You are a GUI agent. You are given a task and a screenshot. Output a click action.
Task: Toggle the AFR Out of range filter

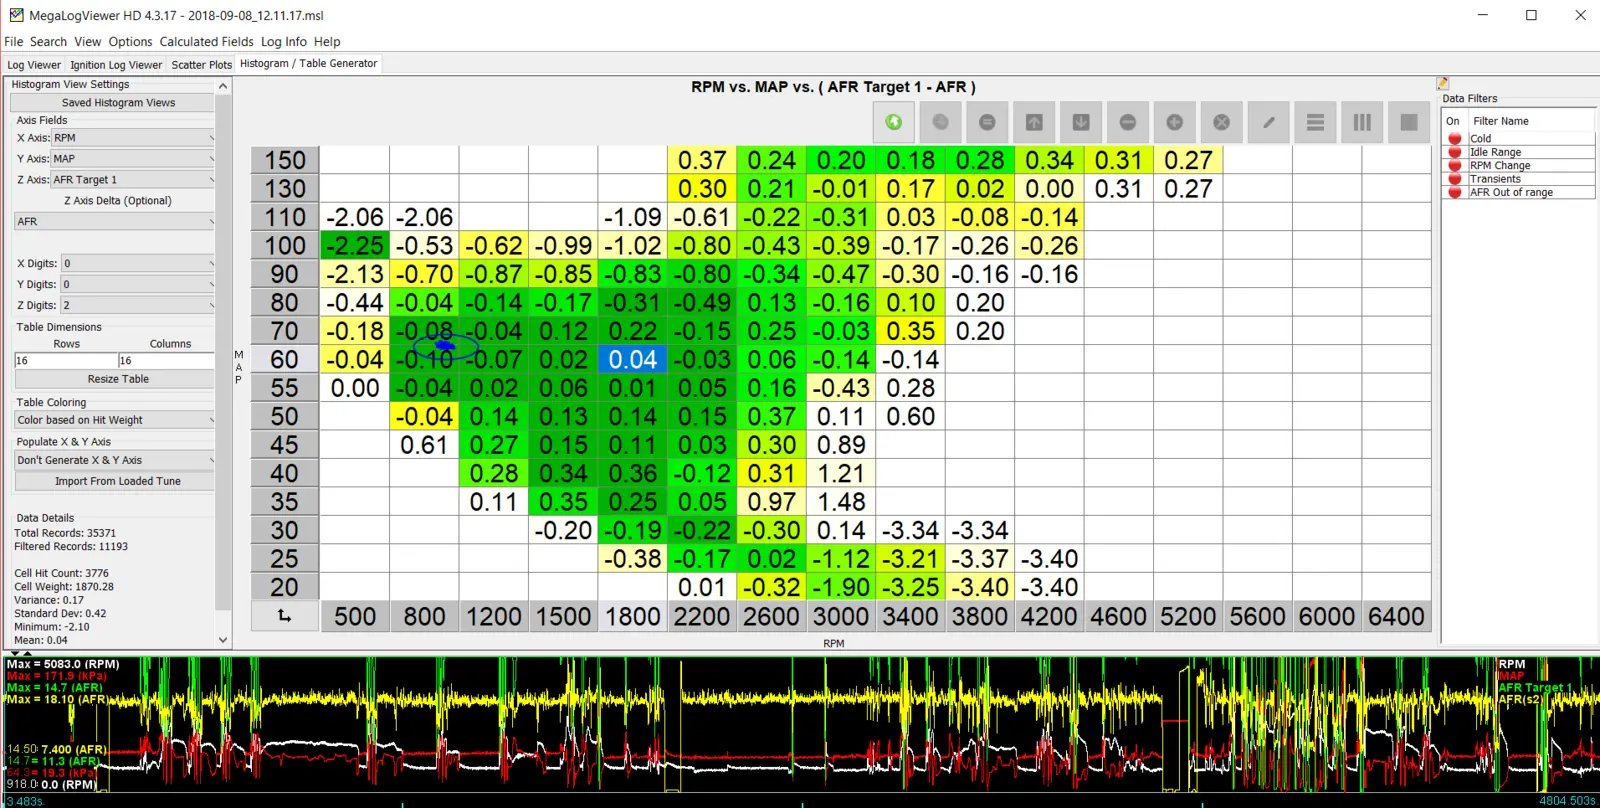(1455, 192)
